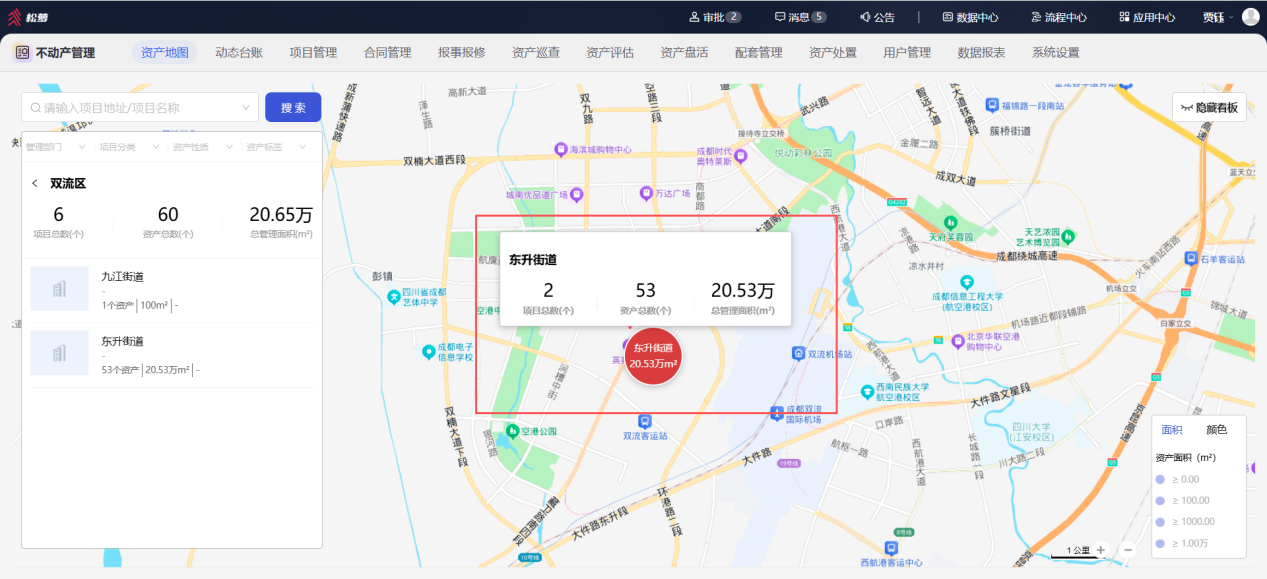Open the 应用中心 app center grid
Screen dimensions: 1267x579
coord(1146,17)
